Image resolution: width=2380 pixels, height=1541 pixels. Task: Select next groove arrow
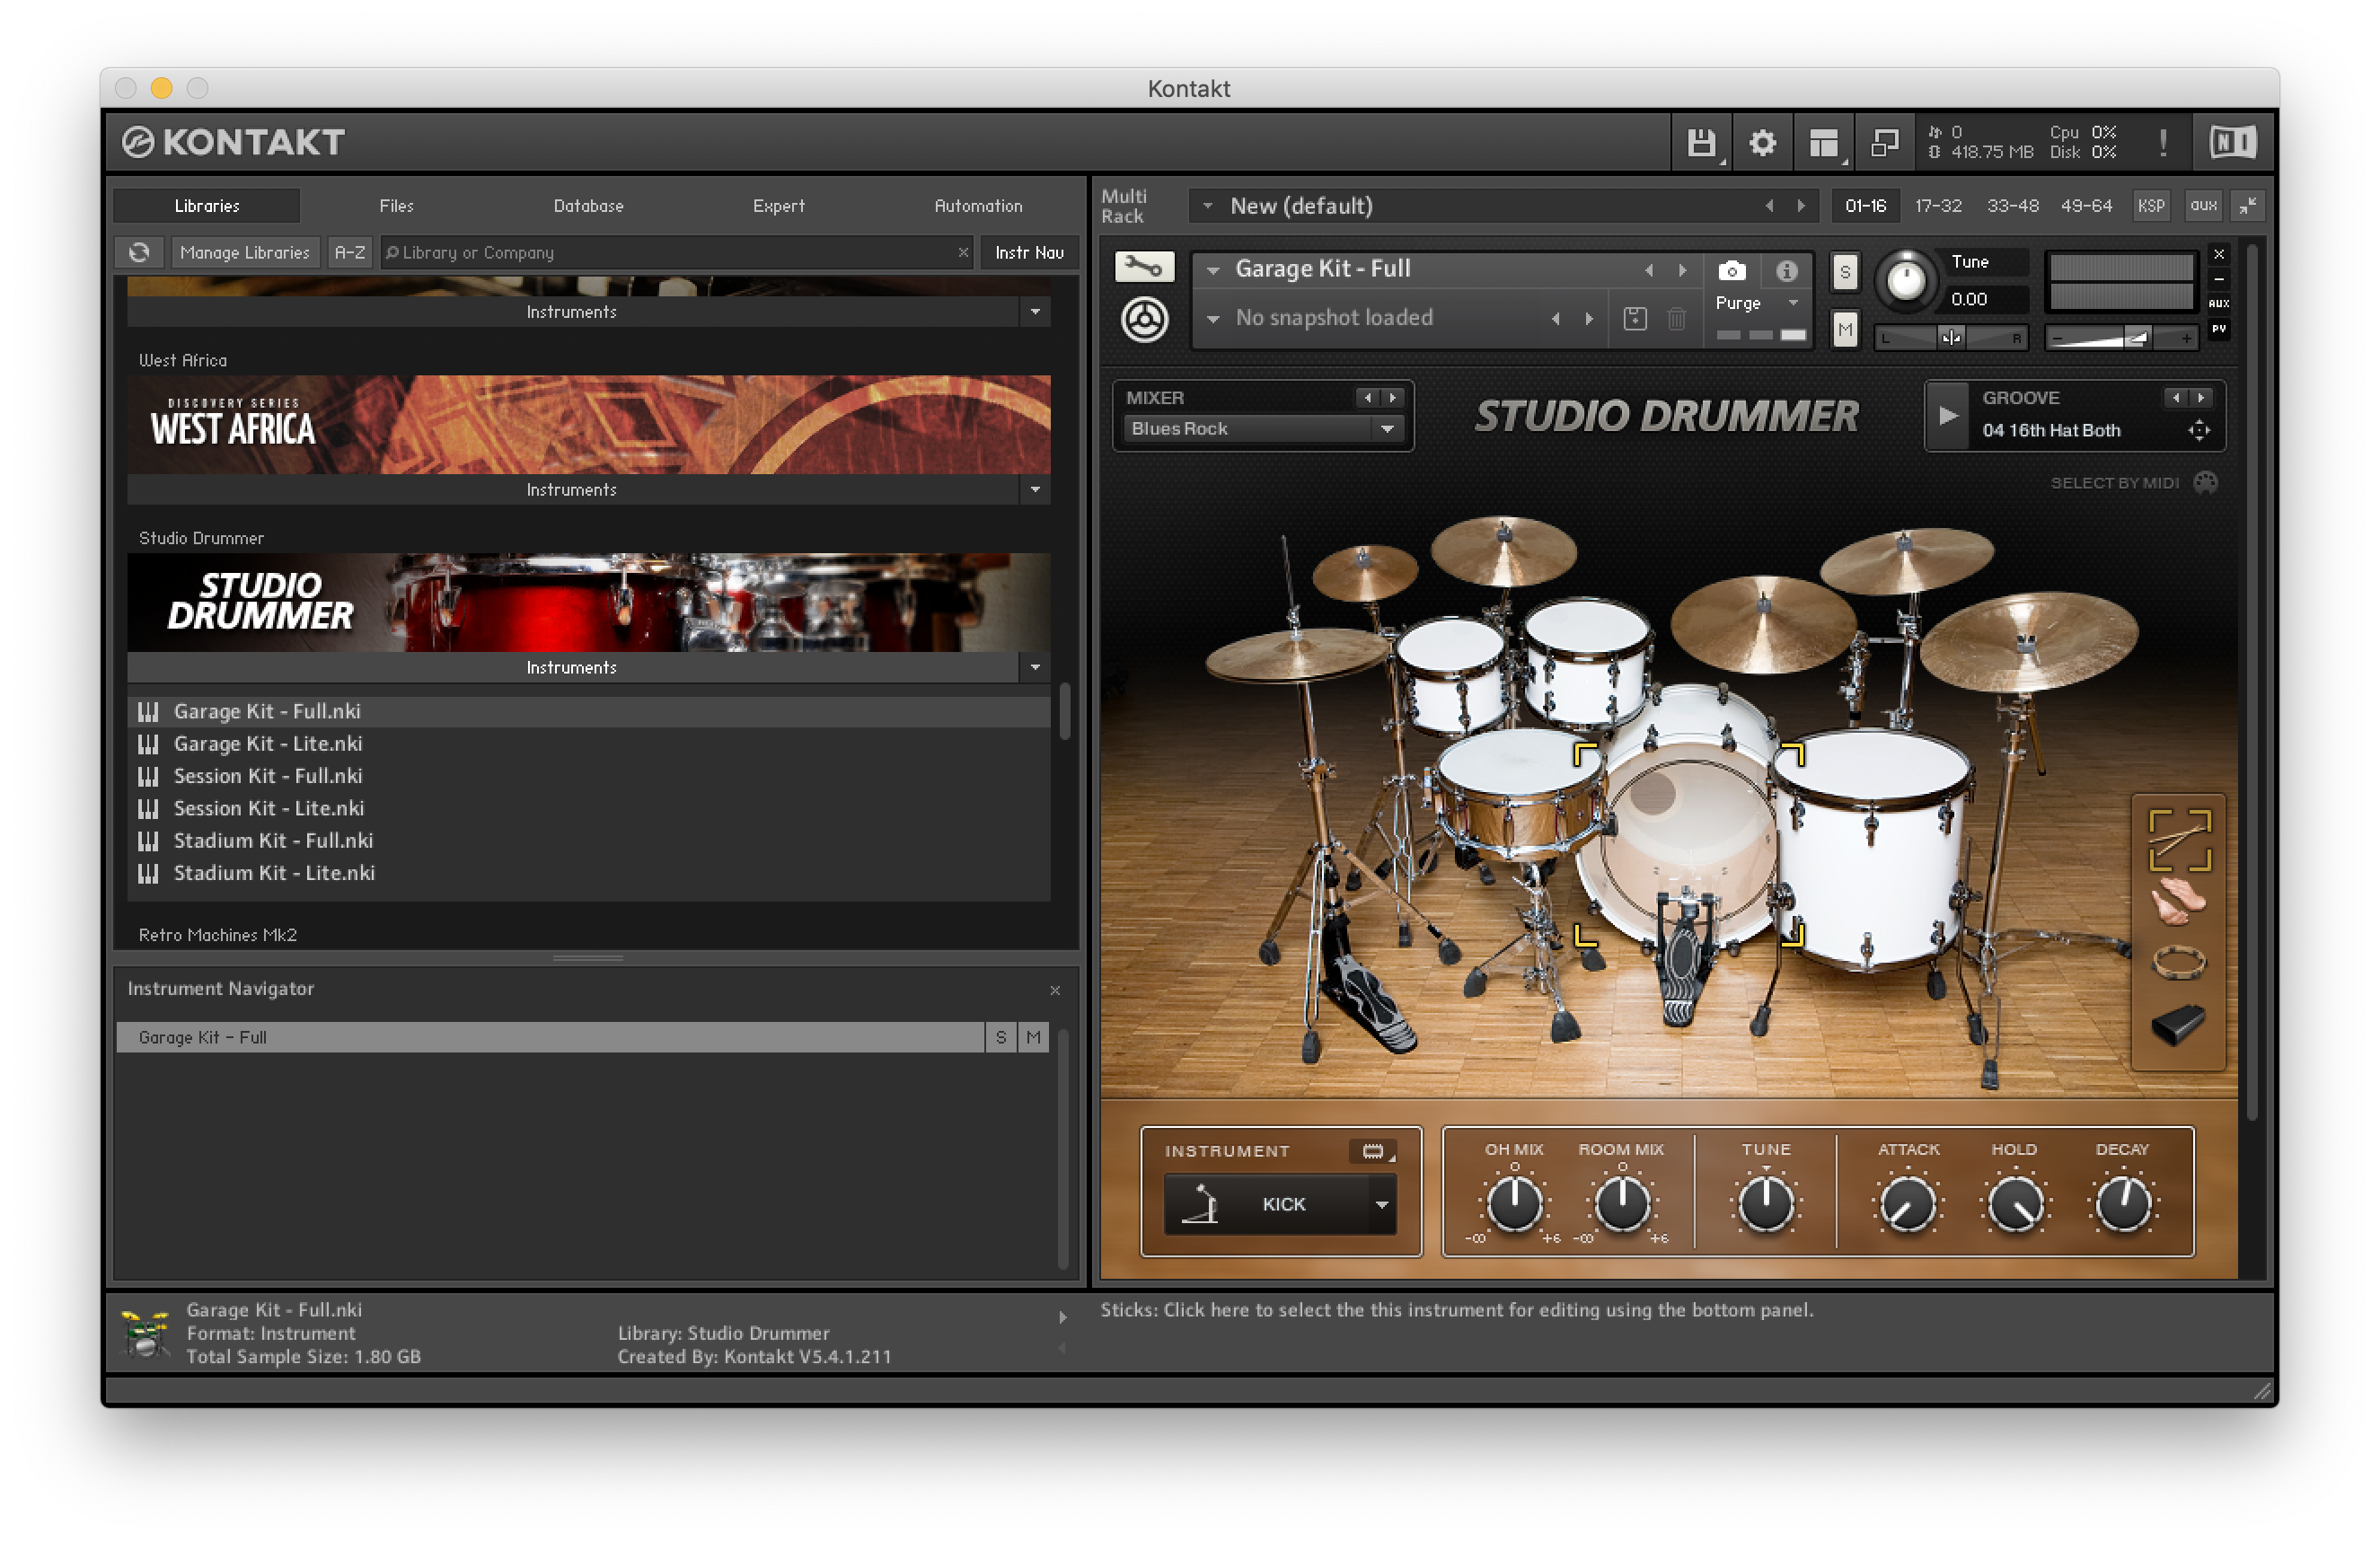pyautogui.click(x=2201, y=398)
